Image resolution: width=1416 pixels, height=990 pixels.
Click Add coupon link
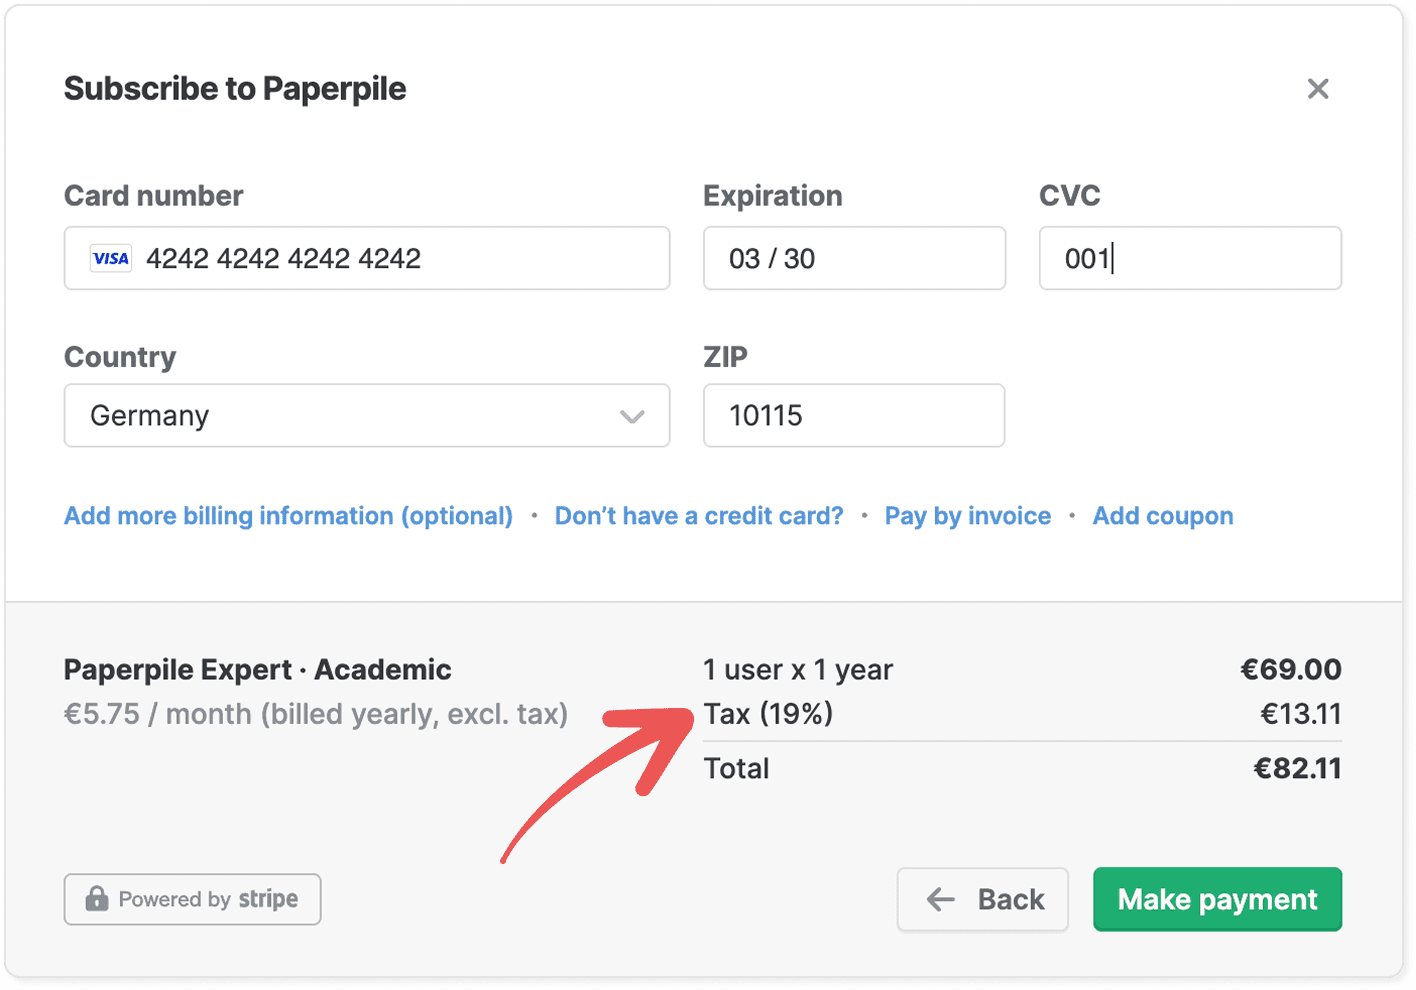point(1162,516)
